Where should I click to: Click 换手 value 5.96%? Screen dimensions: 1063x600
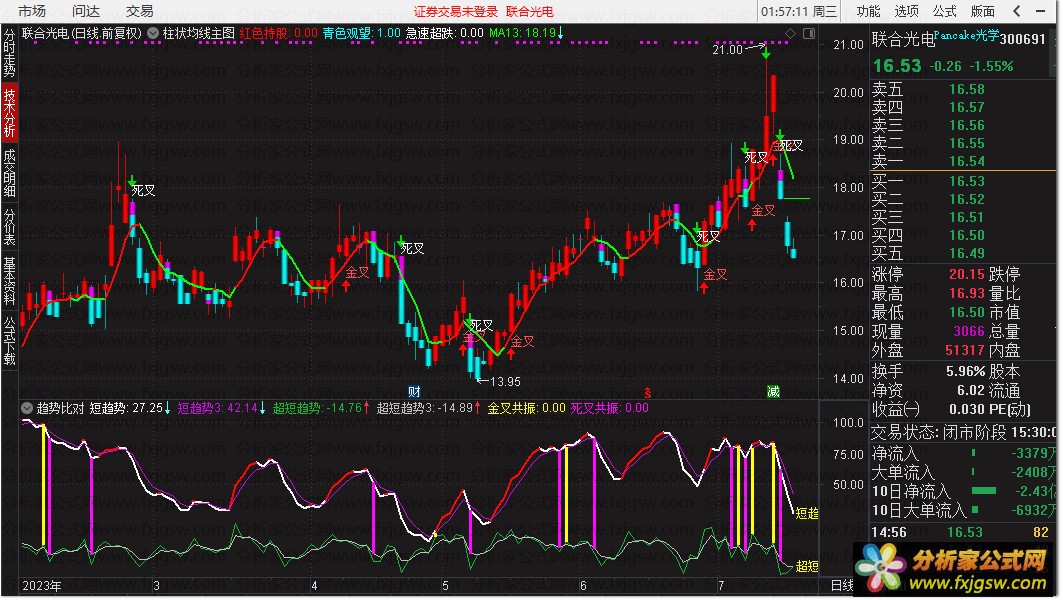[965, 372]
